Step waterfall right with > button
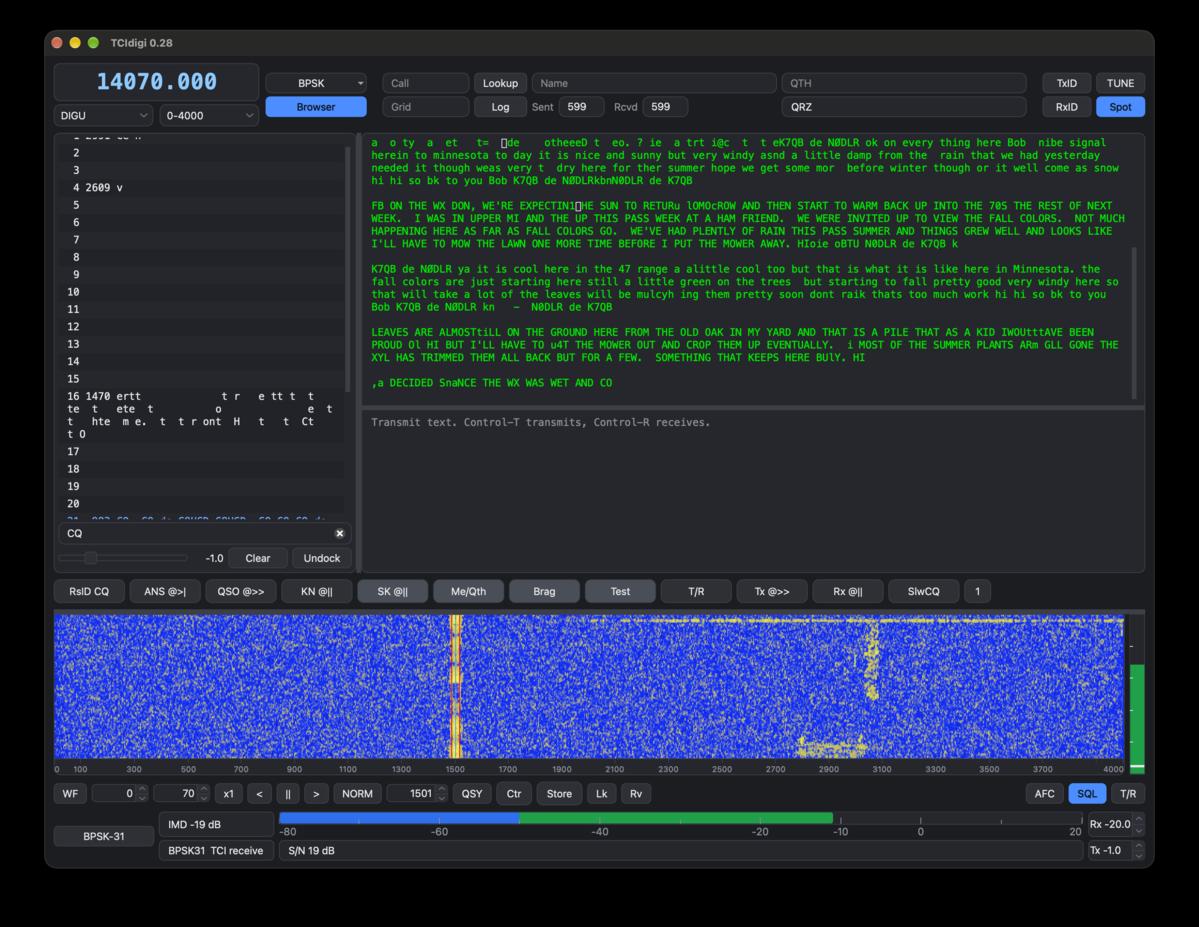The width and height of the screenshot is (1199, 927). (x=316, y=793)
